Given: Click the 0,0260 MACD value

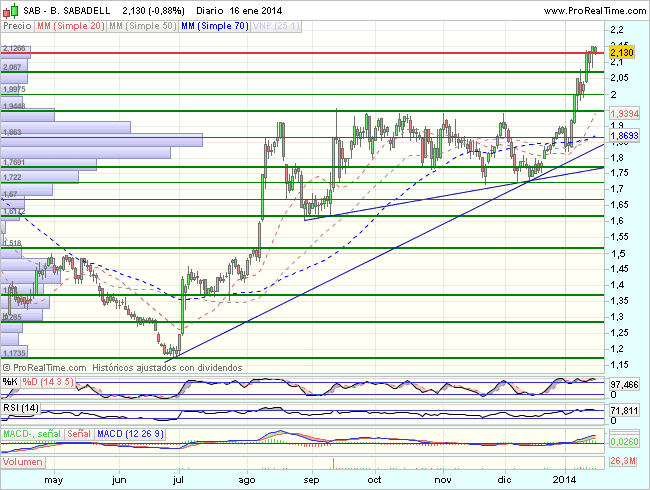Looking at the screenshot, I should pyautogui.click(x=624, y=442).
